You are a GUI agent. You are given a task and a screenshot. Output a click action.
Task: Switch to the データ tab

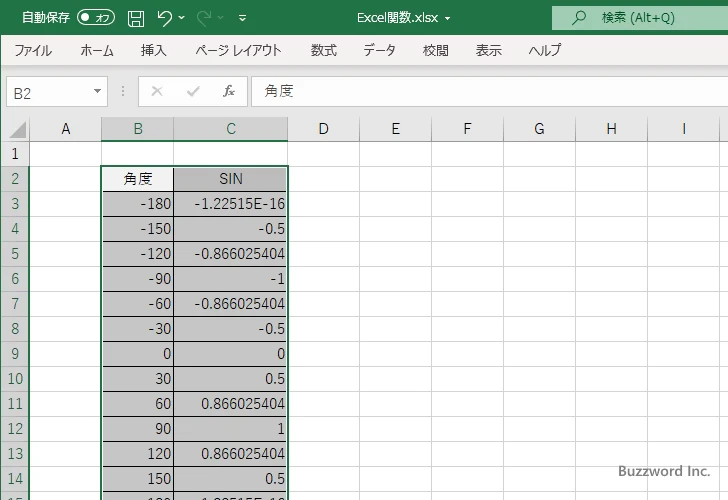(x=379, y=50)
